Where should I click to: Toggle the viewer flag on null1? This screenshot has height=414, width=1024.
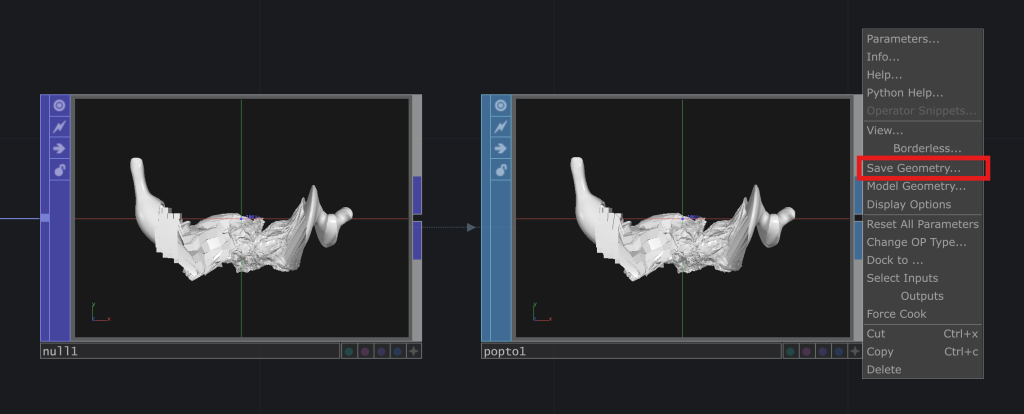[x=59, y=106]
